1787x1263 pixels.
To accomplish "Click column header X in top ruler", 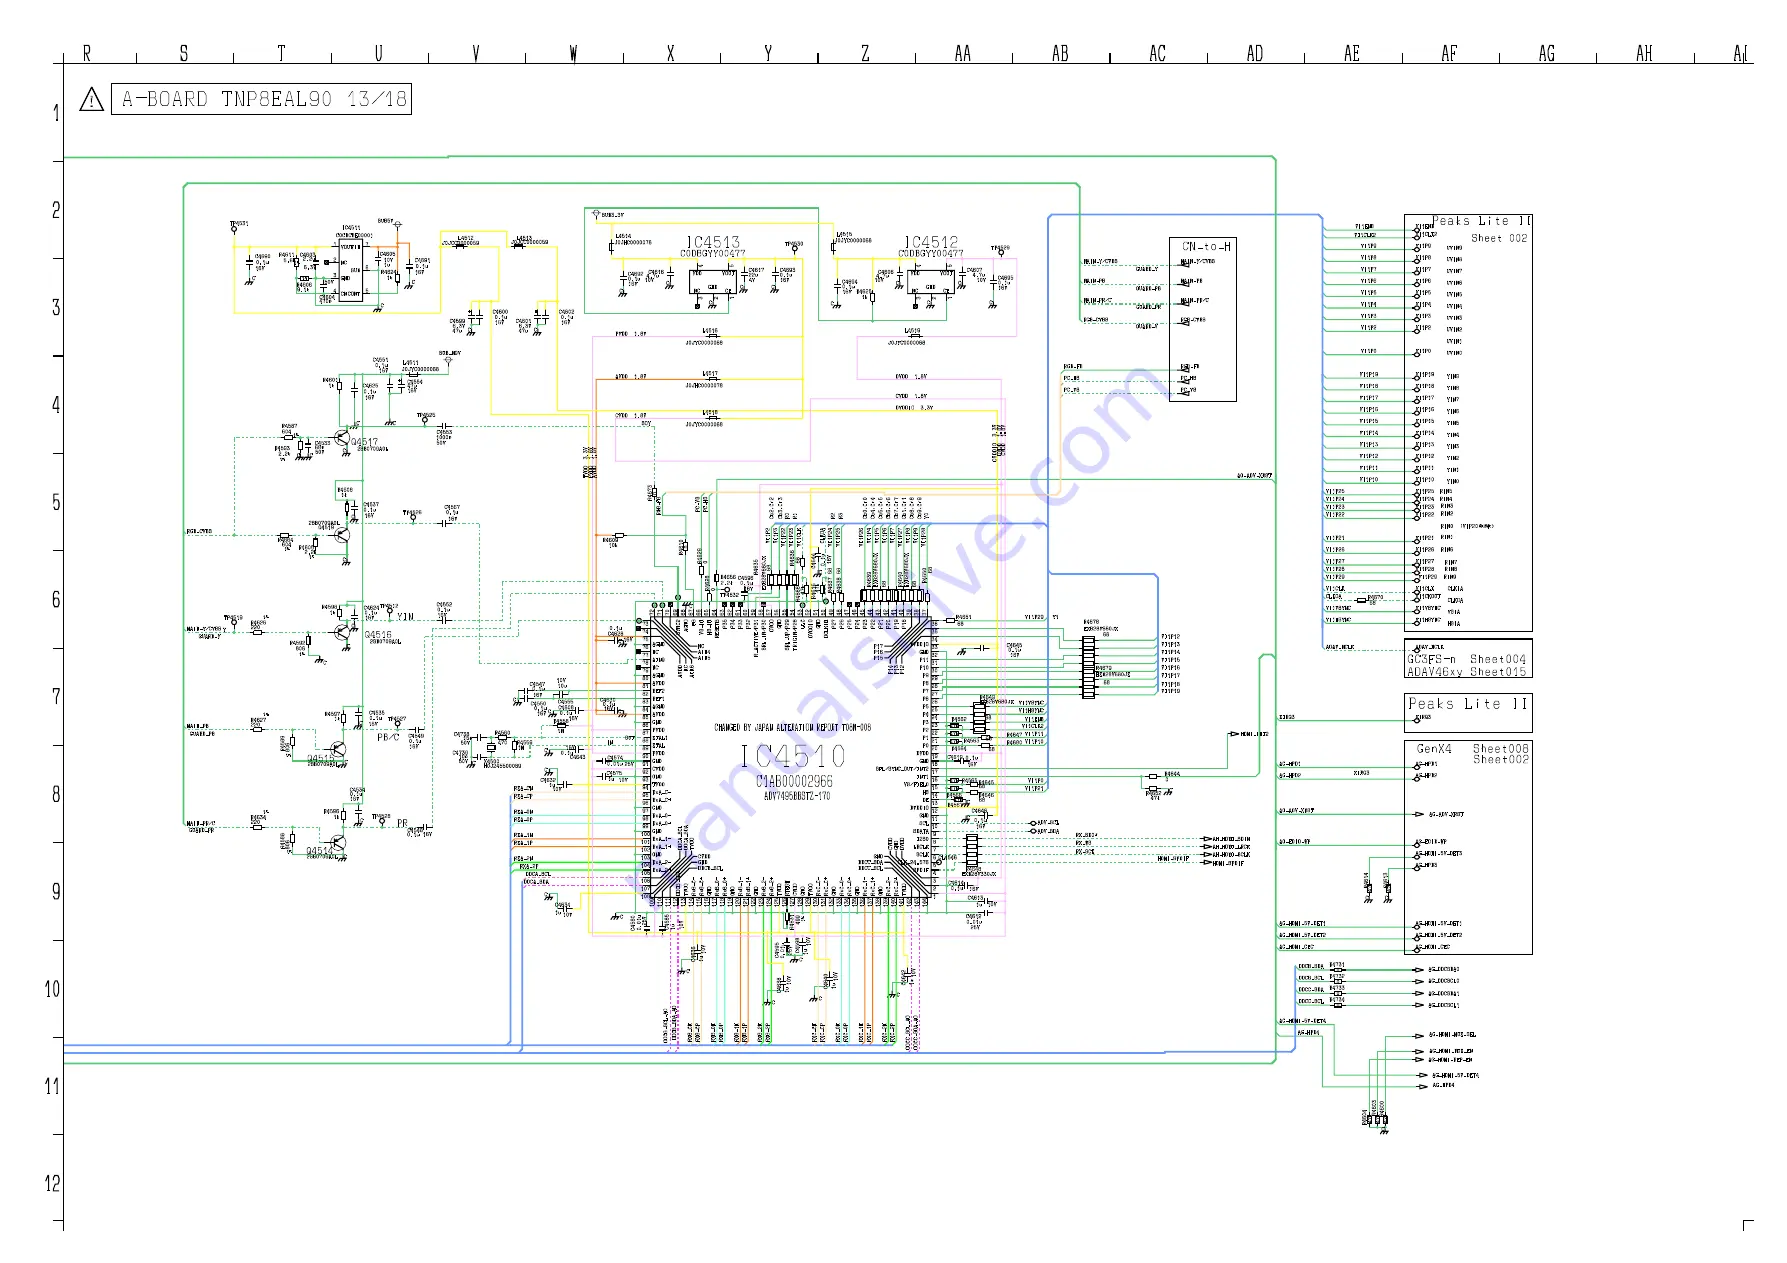I will coord(671,53).
